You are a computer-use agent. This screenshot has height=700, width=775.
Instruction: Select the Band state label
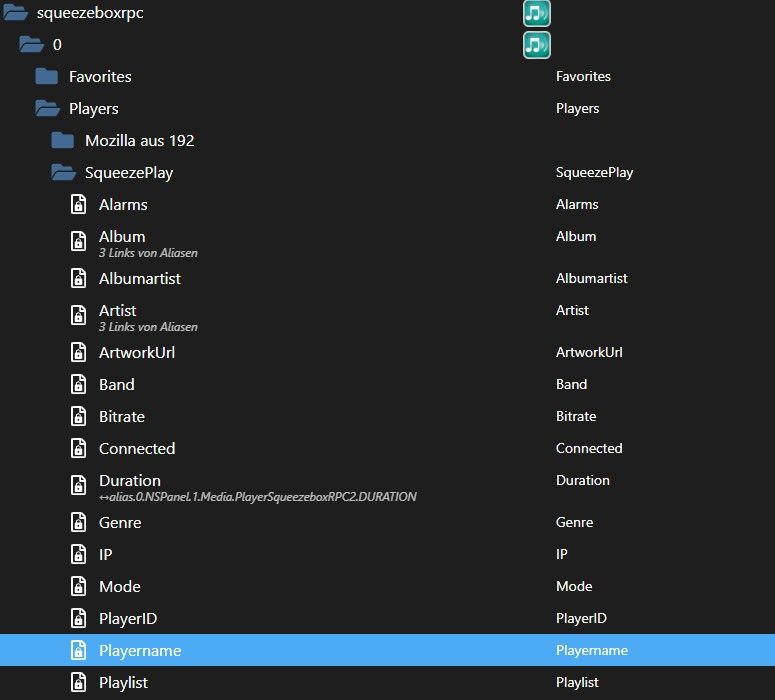pos(117,385)
